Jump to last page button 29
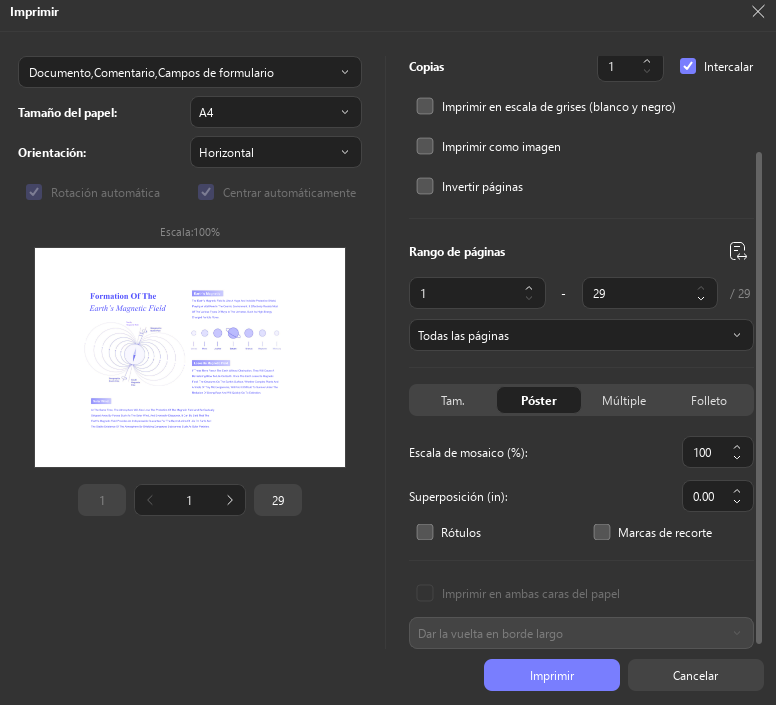776x705 pixels. tap(278, 500)
